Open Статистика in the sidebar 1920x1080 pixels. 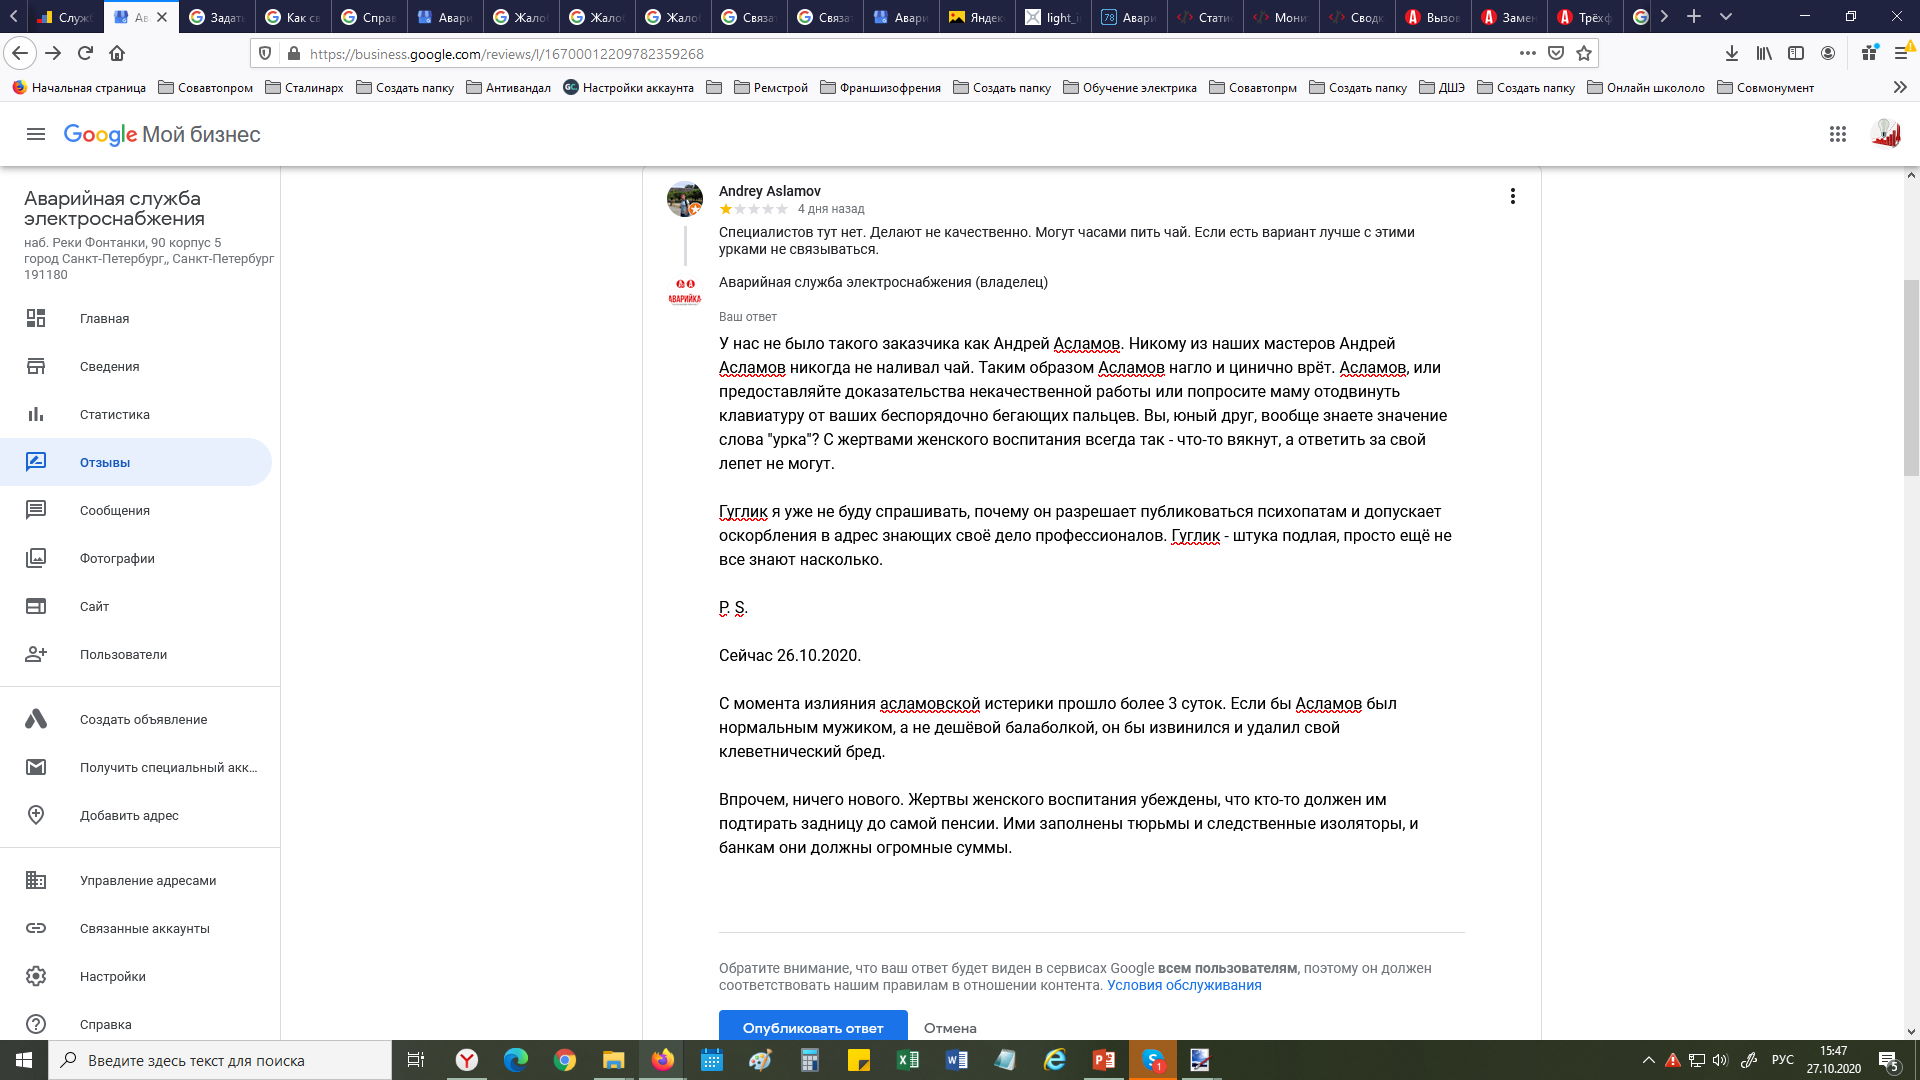click(x=114, y=414)
